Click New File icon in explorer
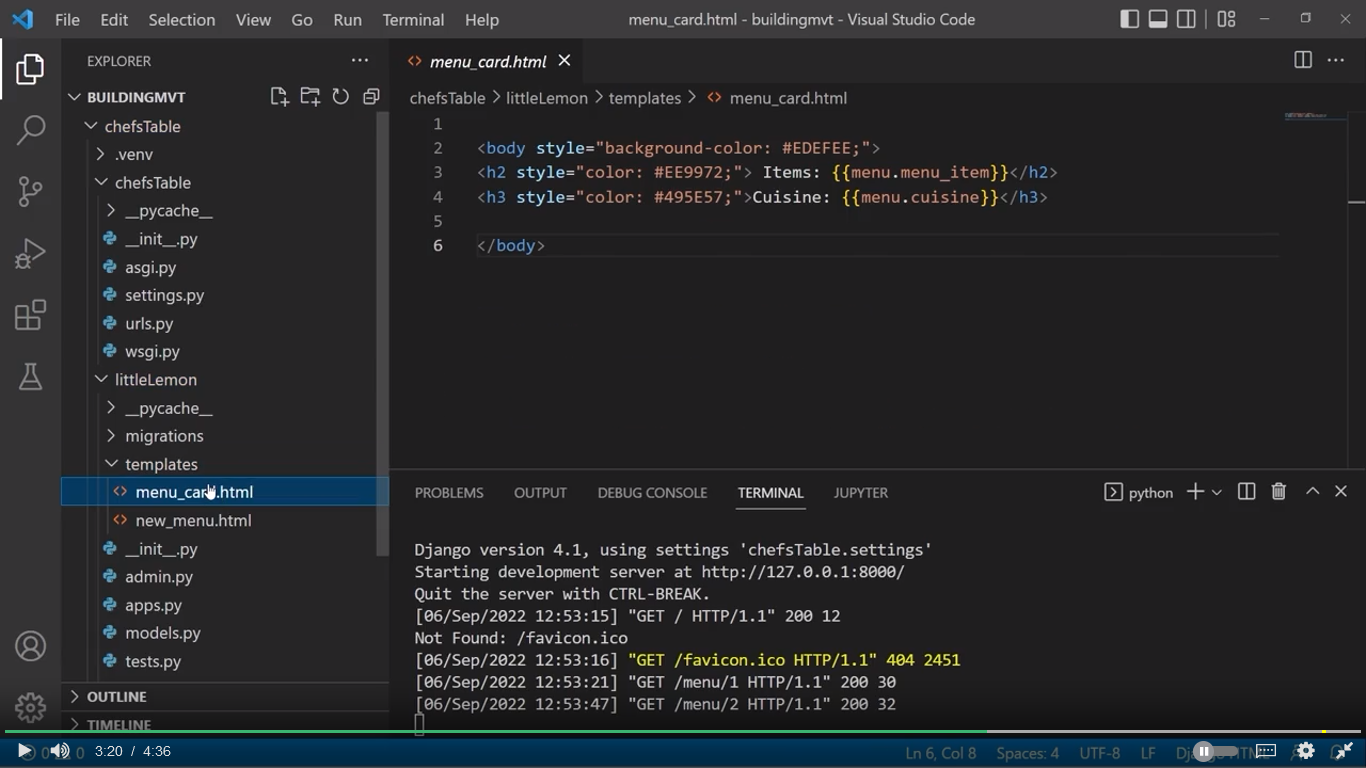The height and width of the screenshot is (768, 1366). (x=279, y=97)
